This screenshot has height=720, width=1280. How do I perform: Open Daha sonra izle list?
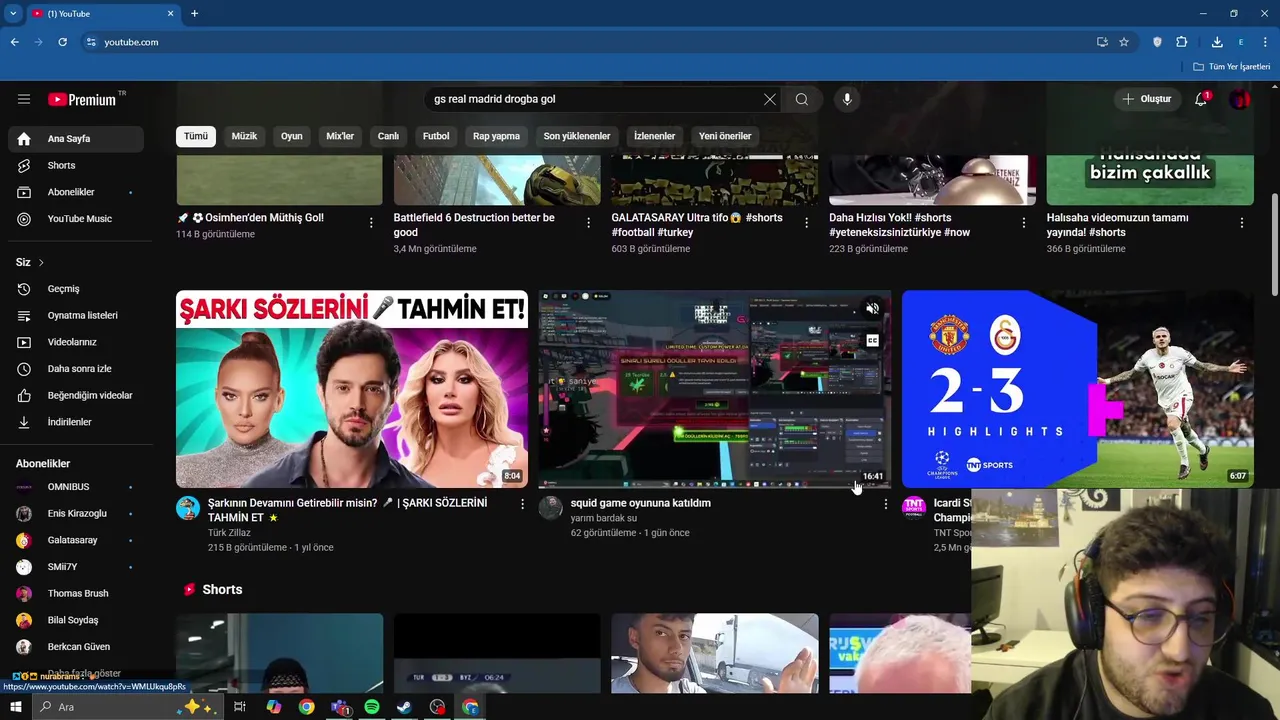click(x=76, y=369)
